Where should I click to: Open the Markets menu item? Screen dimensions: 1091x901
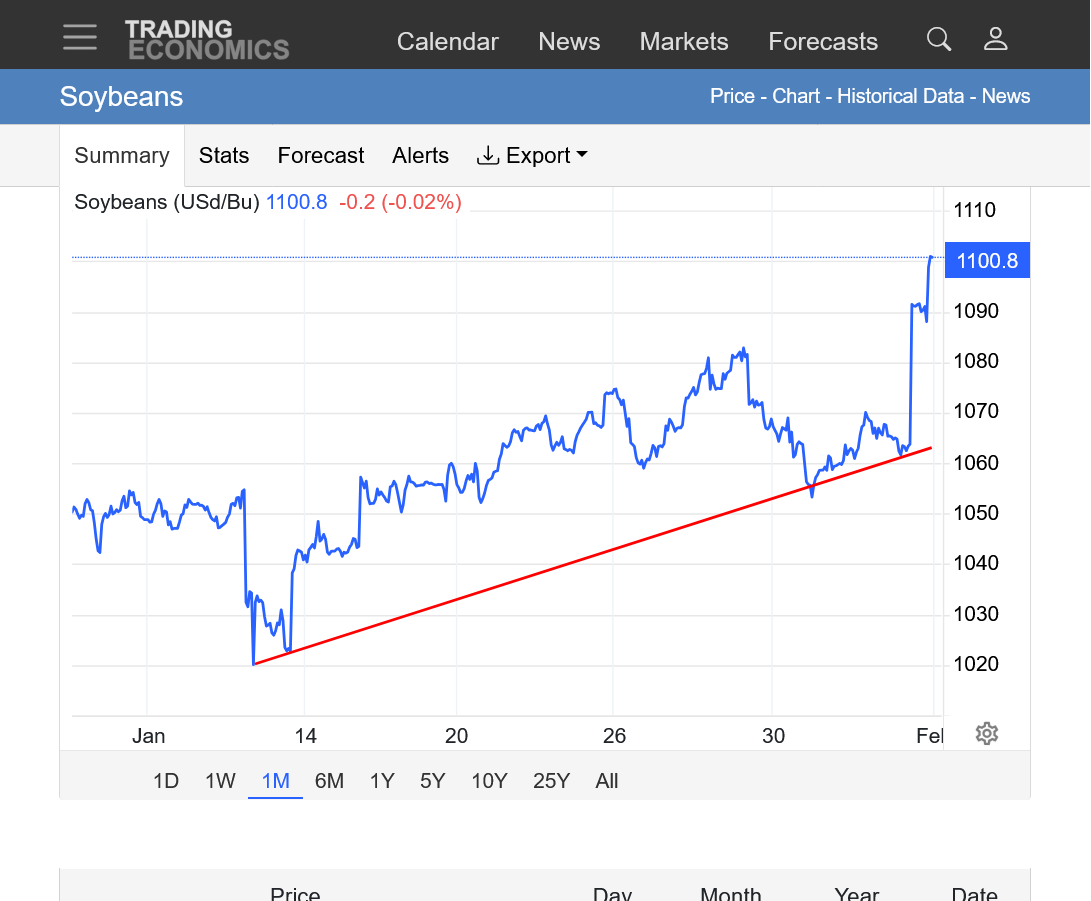684,42
